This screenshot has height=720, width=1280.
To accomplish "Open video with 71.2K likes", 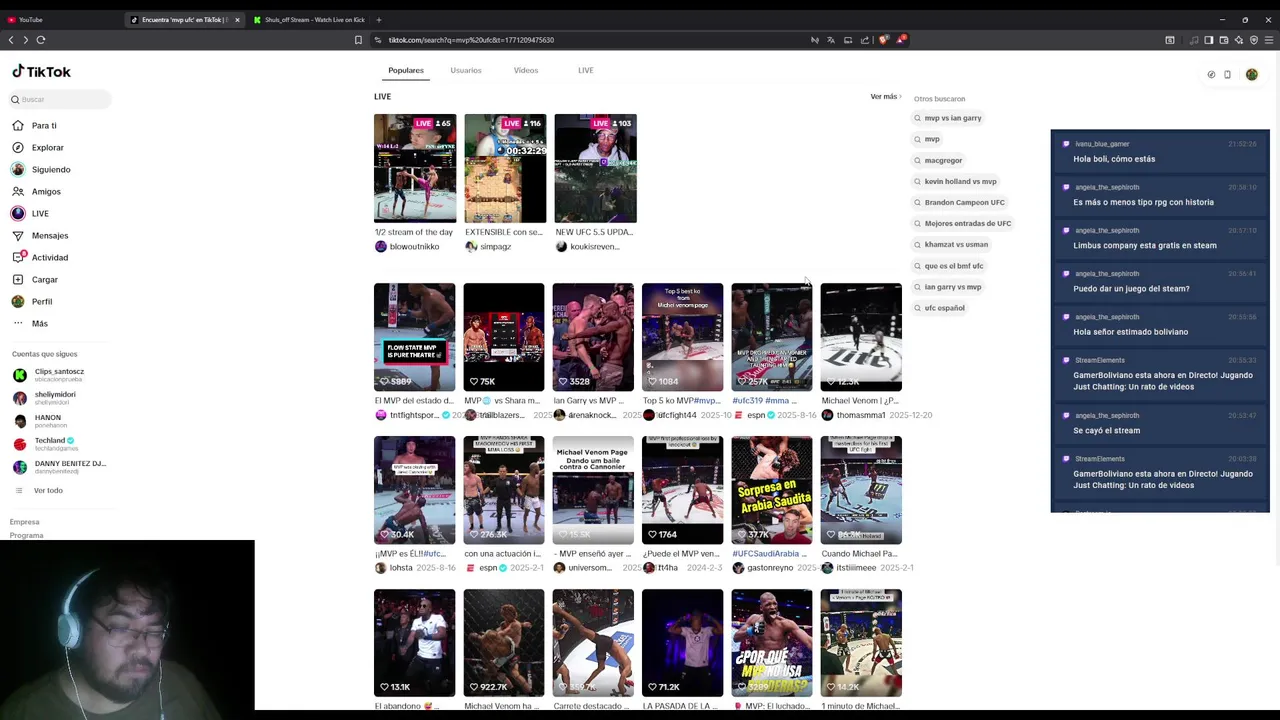I will point(682,643).
